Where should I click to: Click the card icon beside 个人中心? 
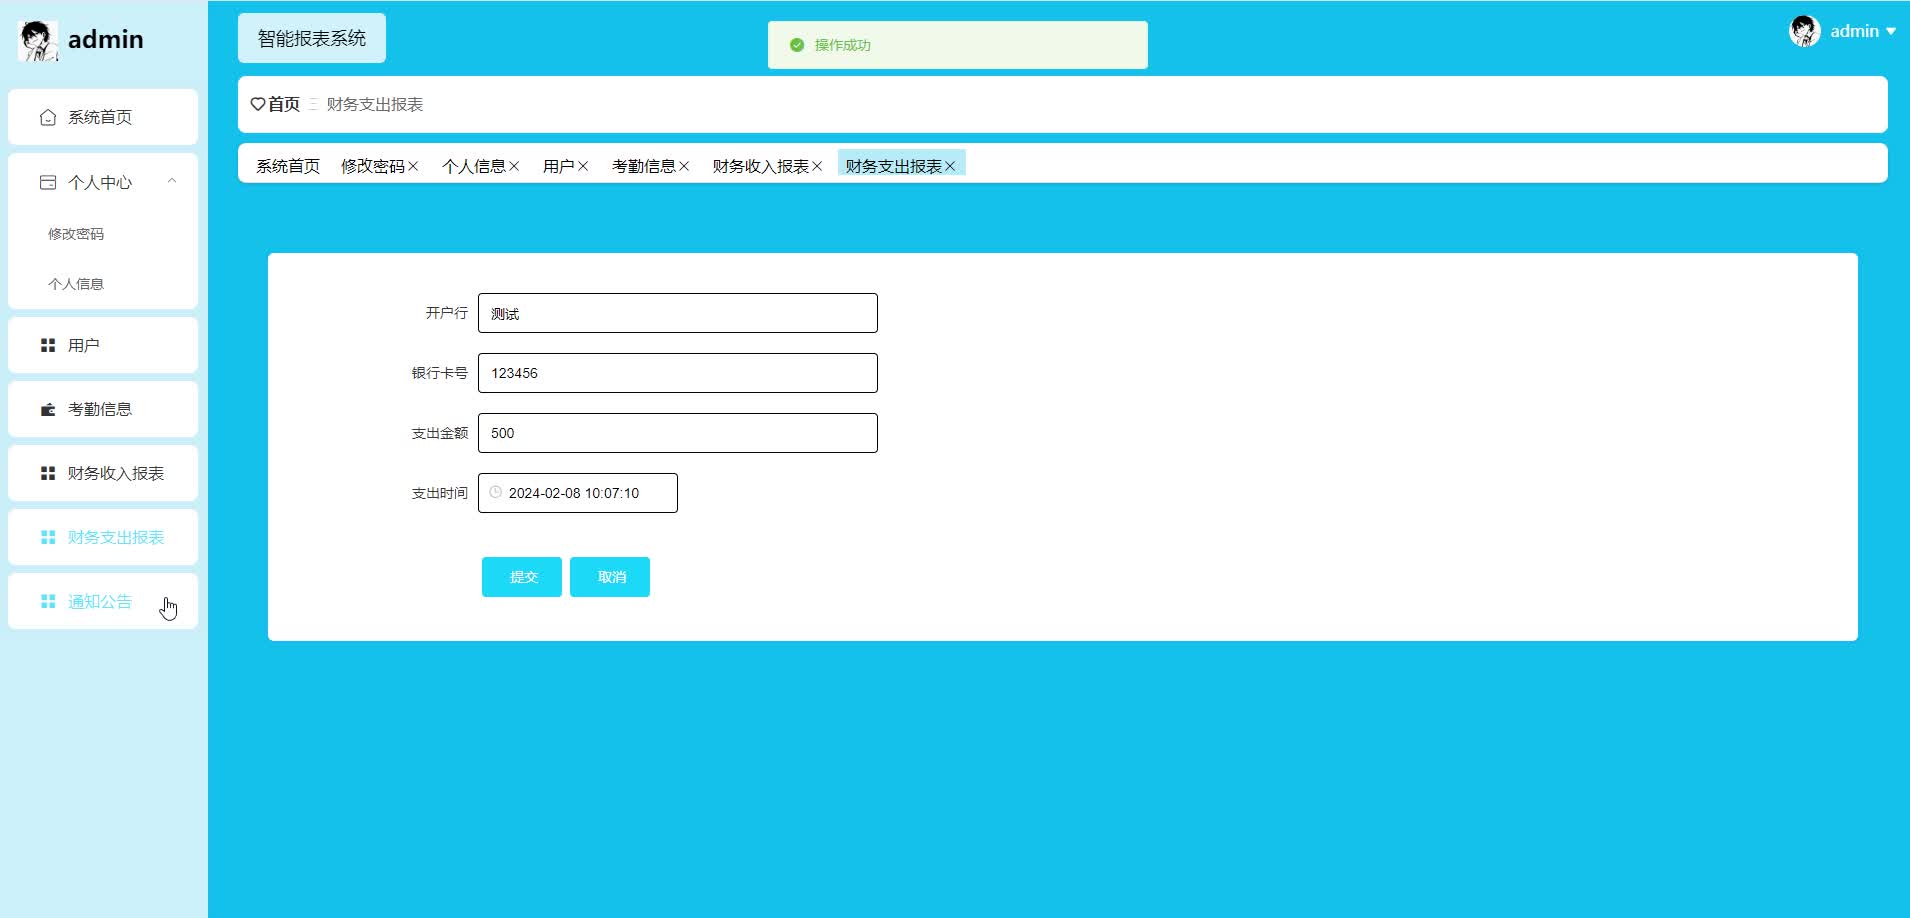(48, 182)
